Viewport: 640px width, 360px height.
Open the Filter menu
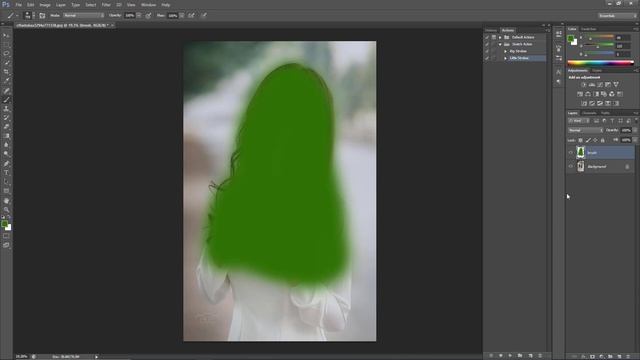tap(106, 5)
